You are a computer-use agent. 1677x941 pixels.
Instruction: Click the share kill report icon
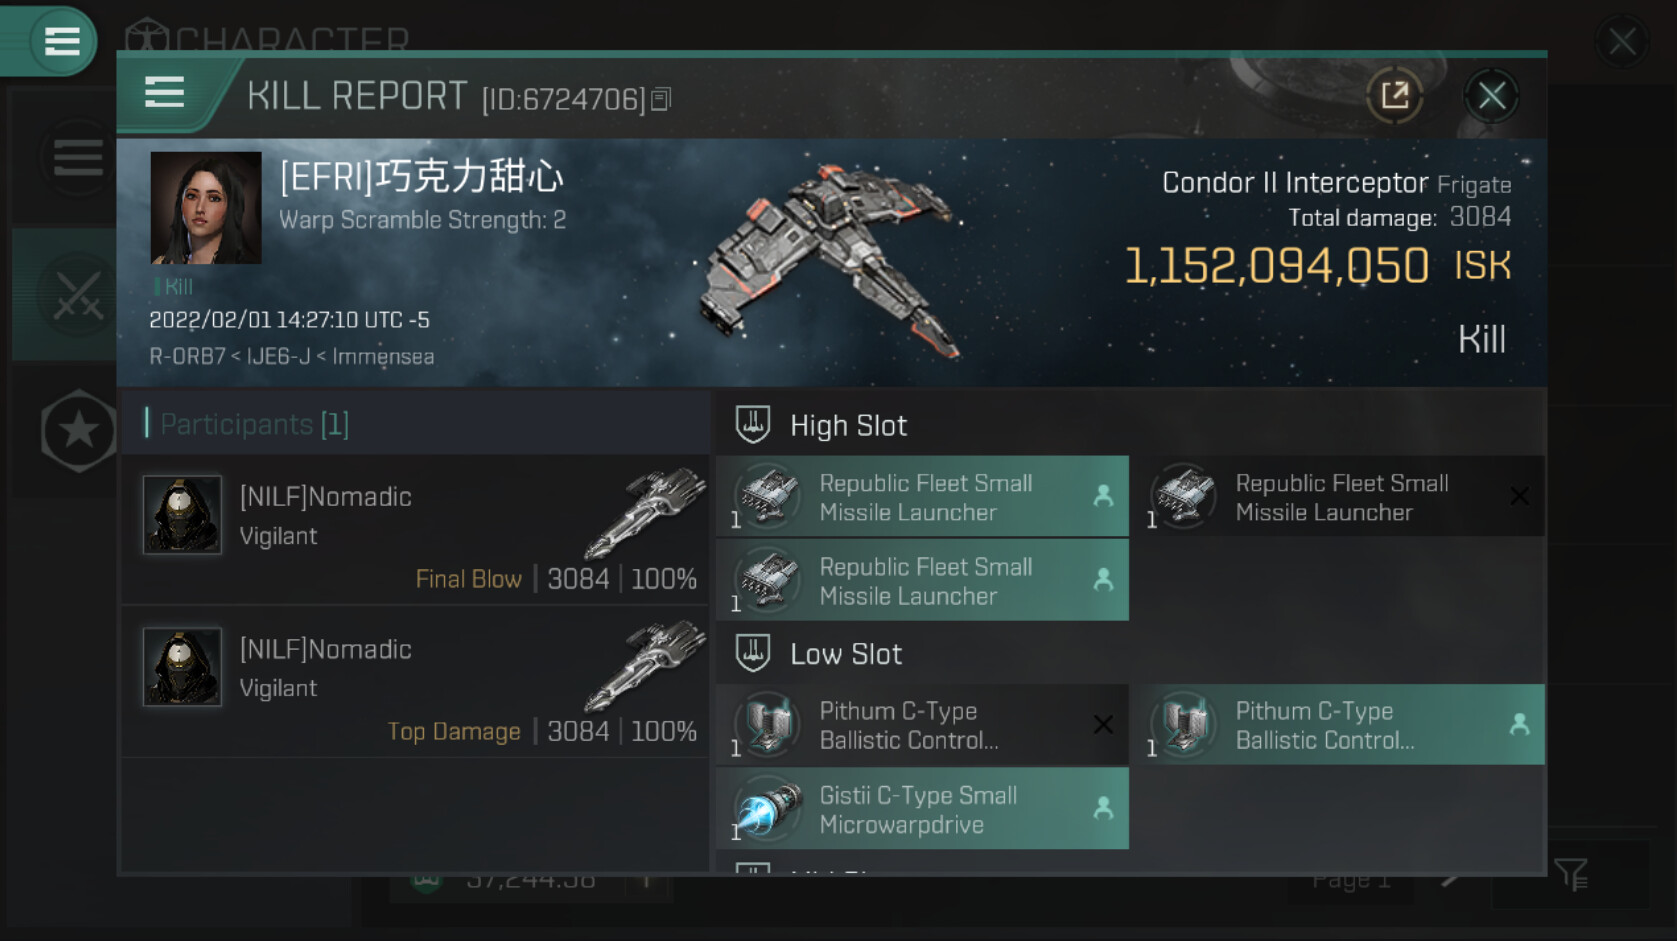tap(1394, 96)
